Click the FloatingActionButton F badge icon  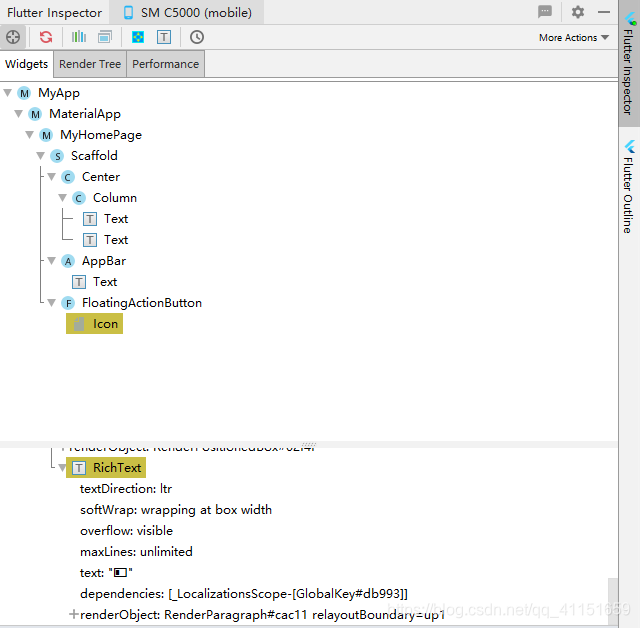click(x=68, y=303)
